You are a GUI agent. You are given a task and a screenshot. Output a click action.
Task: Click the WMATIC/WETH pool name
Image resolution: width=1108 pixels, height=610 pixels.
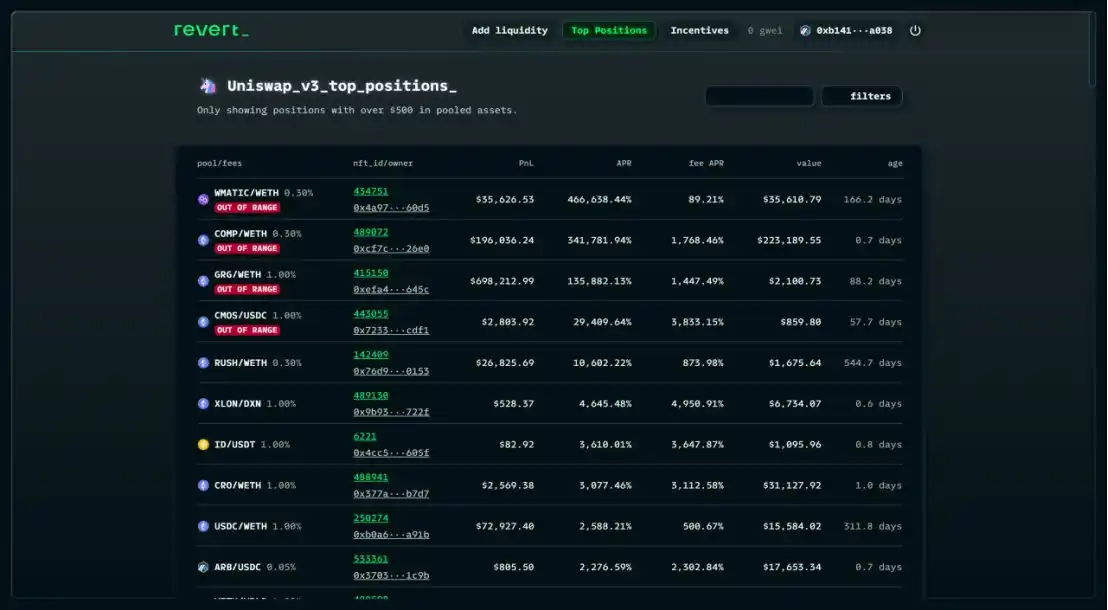click(x=247, y=193)
